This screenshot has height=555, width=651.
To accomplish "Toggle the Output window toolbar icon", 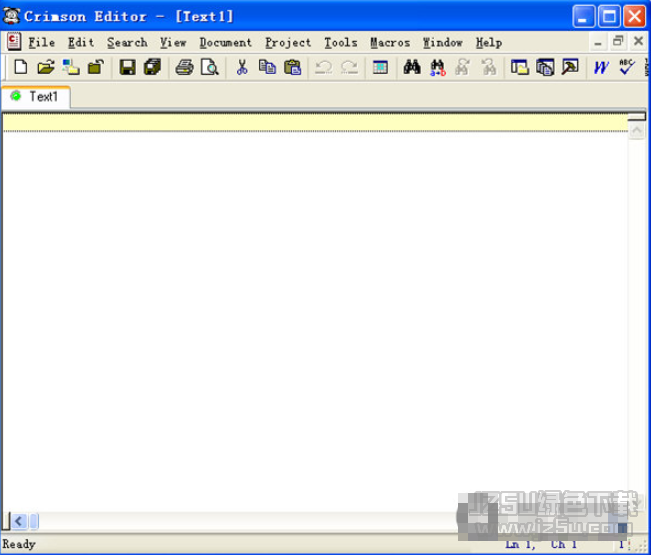I will [545, 67].
